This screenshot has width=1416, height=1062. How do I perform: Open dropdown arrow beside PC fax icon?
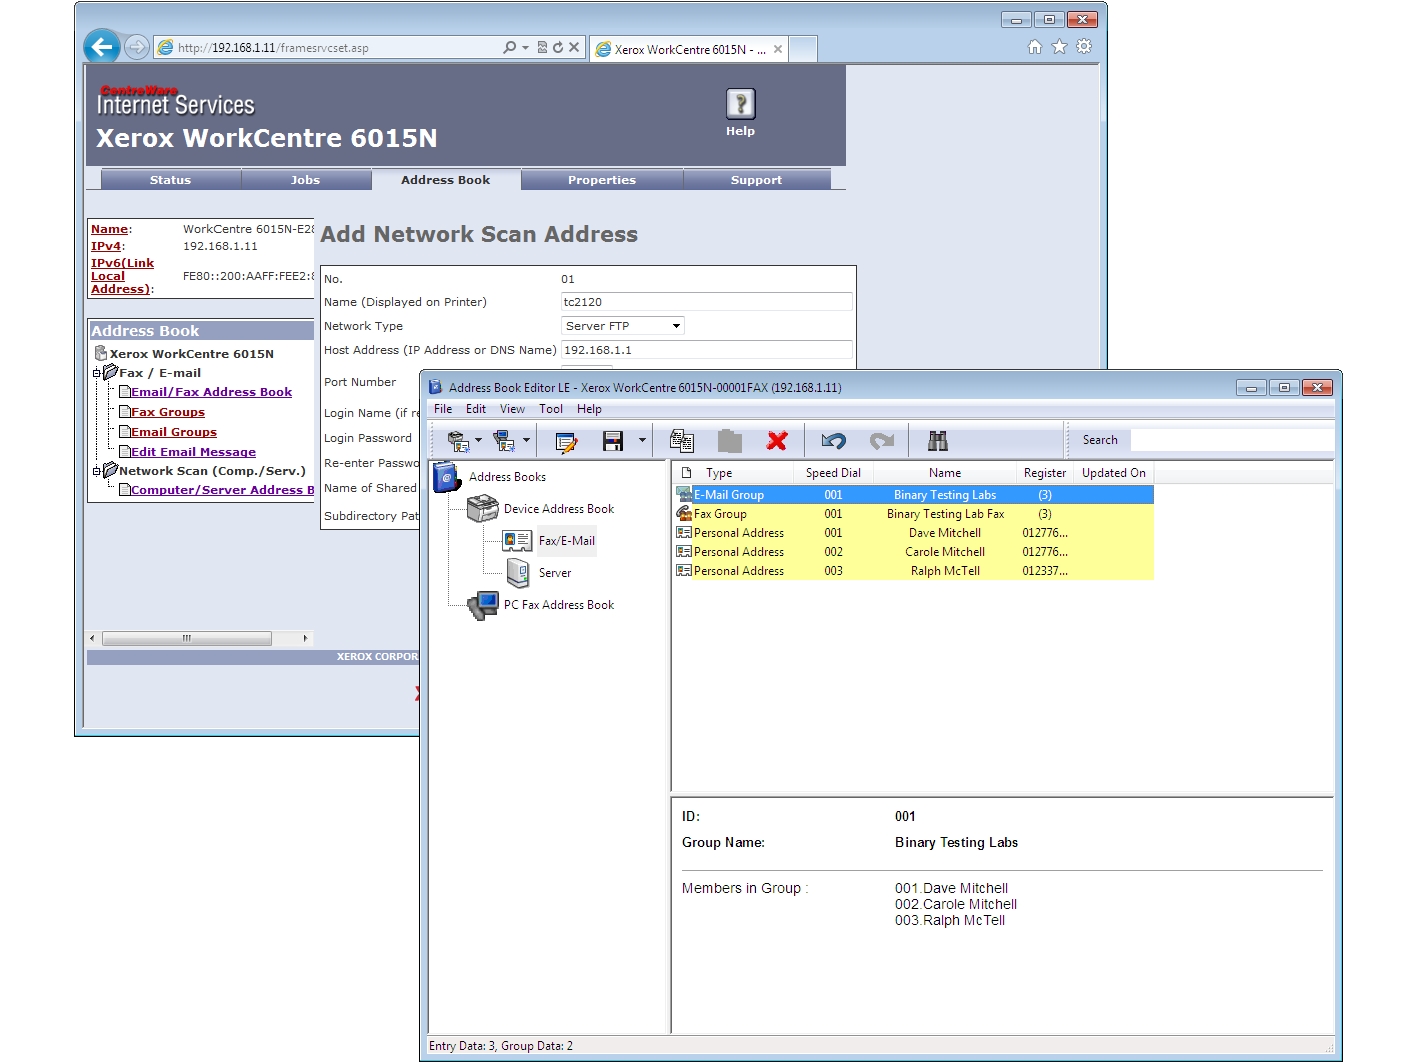[x=526, y=441]
